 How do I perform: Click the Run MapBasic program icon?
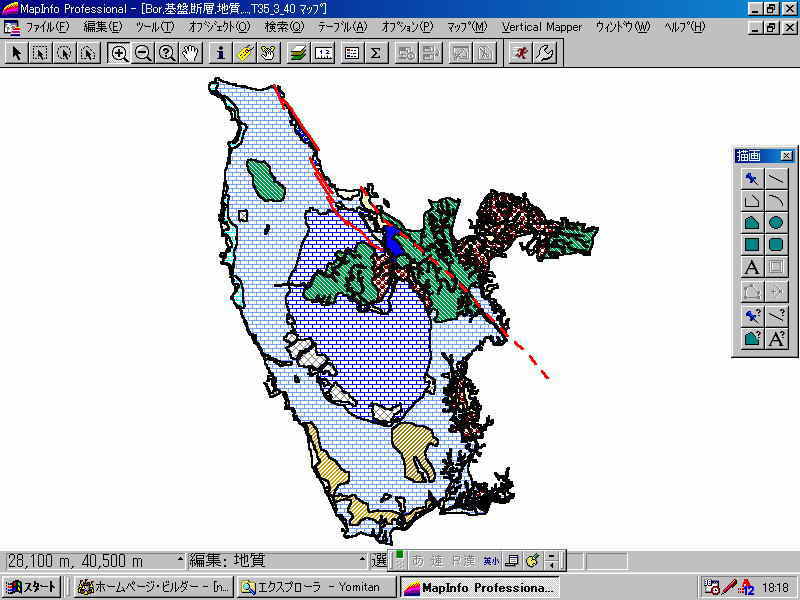point(519,53)
